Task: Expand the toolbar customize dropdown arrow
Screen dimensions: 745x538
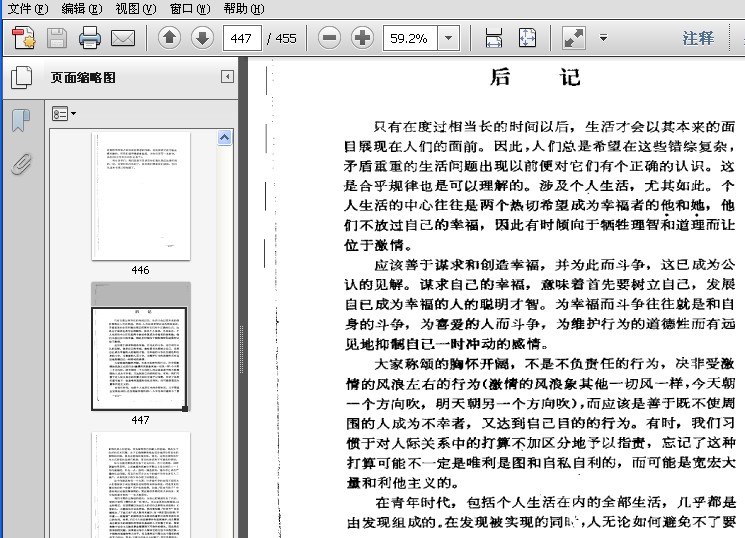Action: 603,39
